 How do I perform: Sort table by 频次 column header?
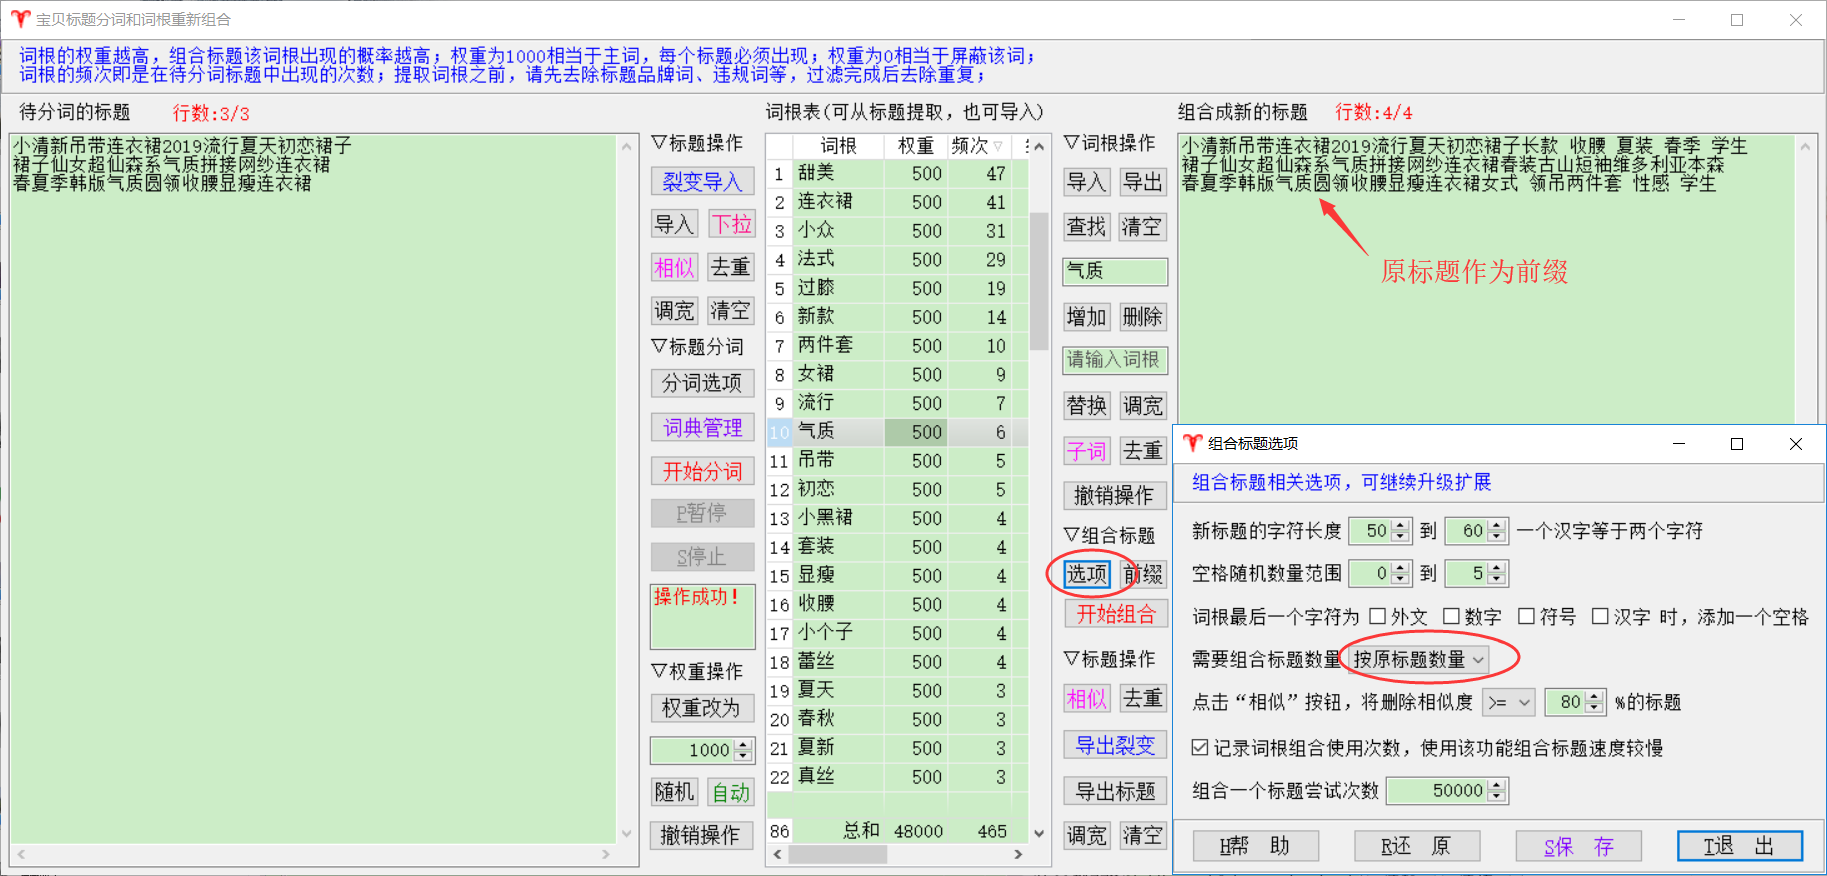pos(974,146)
